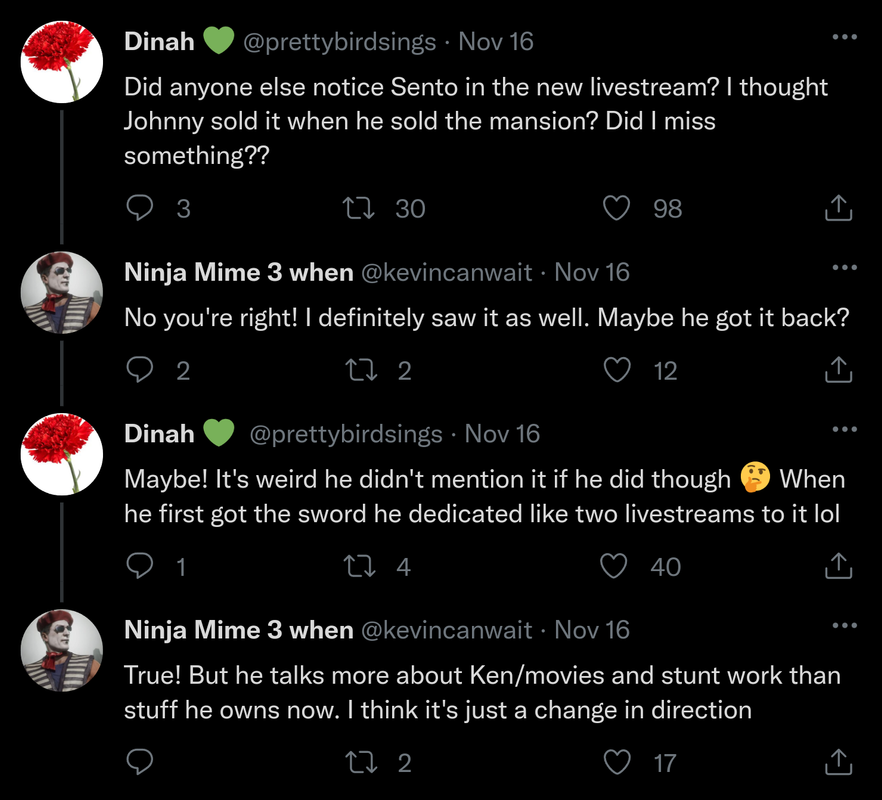The image size is (882, 800).
Task: Open more options on "No you're right" tweet
Action: click(x=844, y=268)
